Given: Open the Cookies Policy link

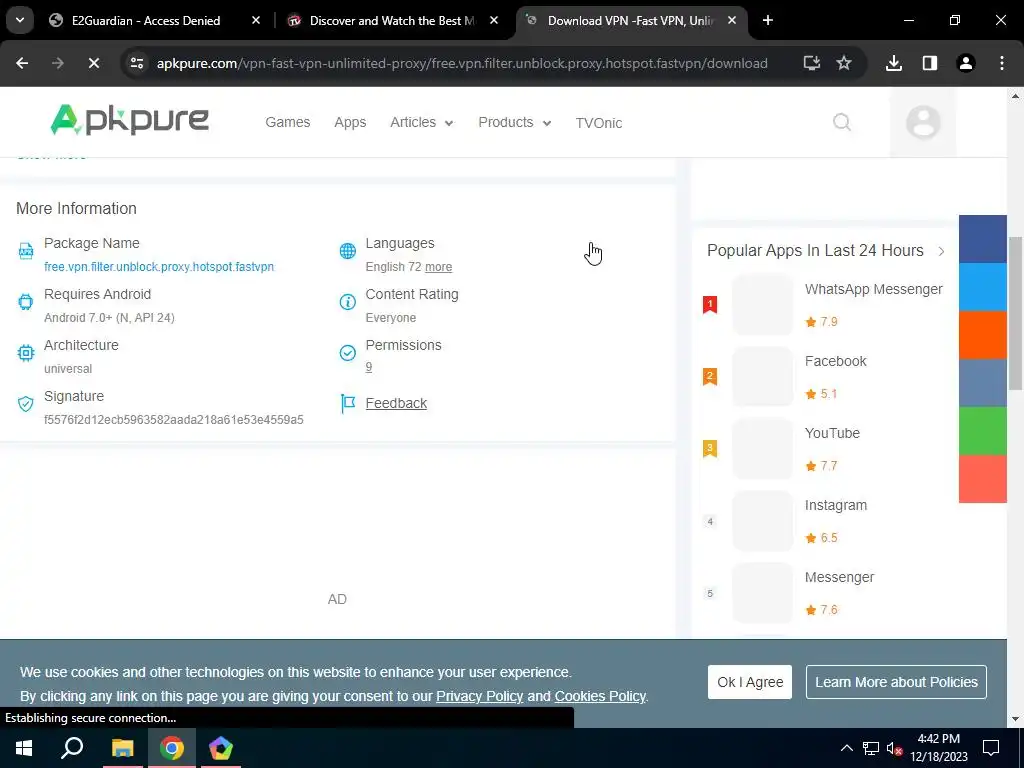Looking at the screenshot, I should click(600, 696).
